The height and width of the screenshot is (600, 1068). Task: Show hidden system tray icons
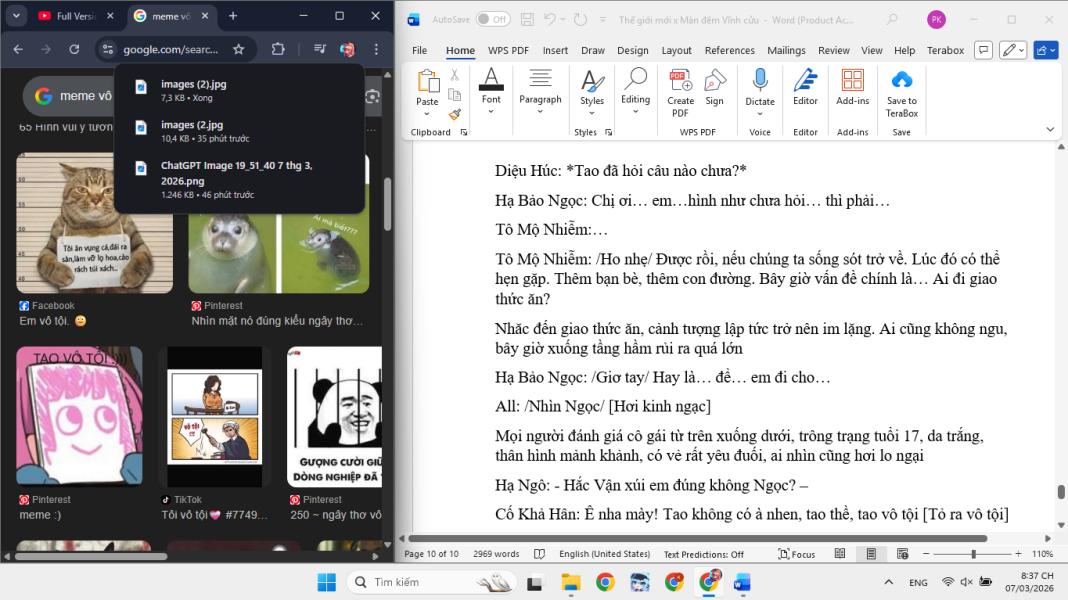[888, 582]
